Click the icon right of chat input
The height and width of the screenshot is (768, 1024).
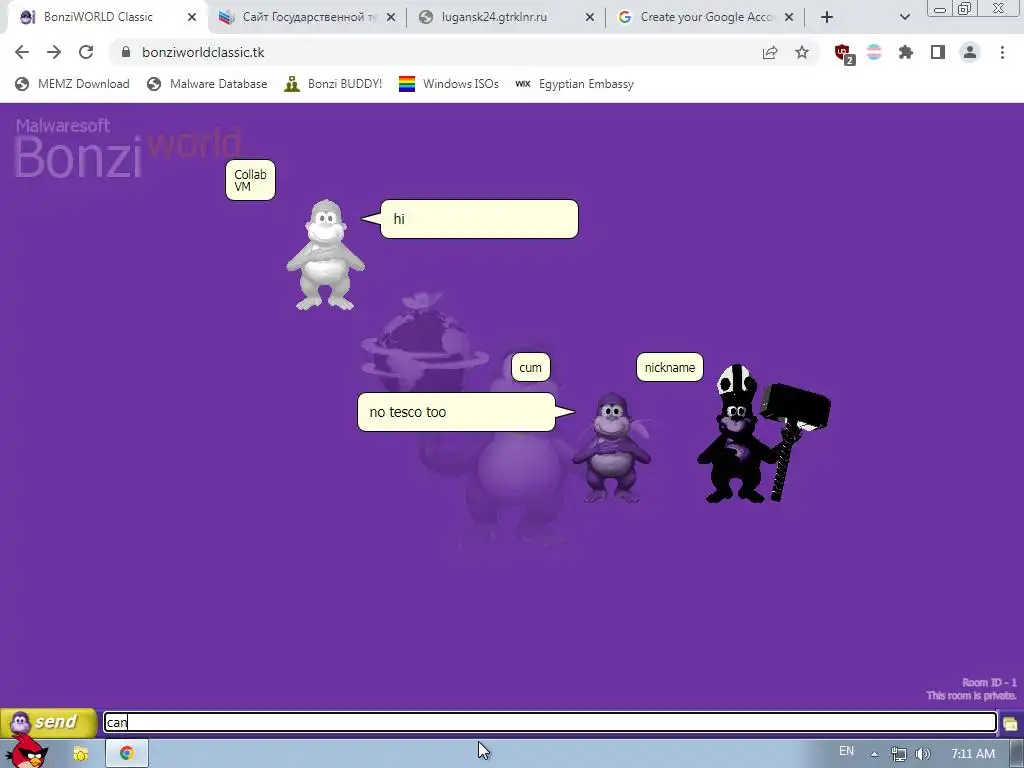tap(1010, 724)
